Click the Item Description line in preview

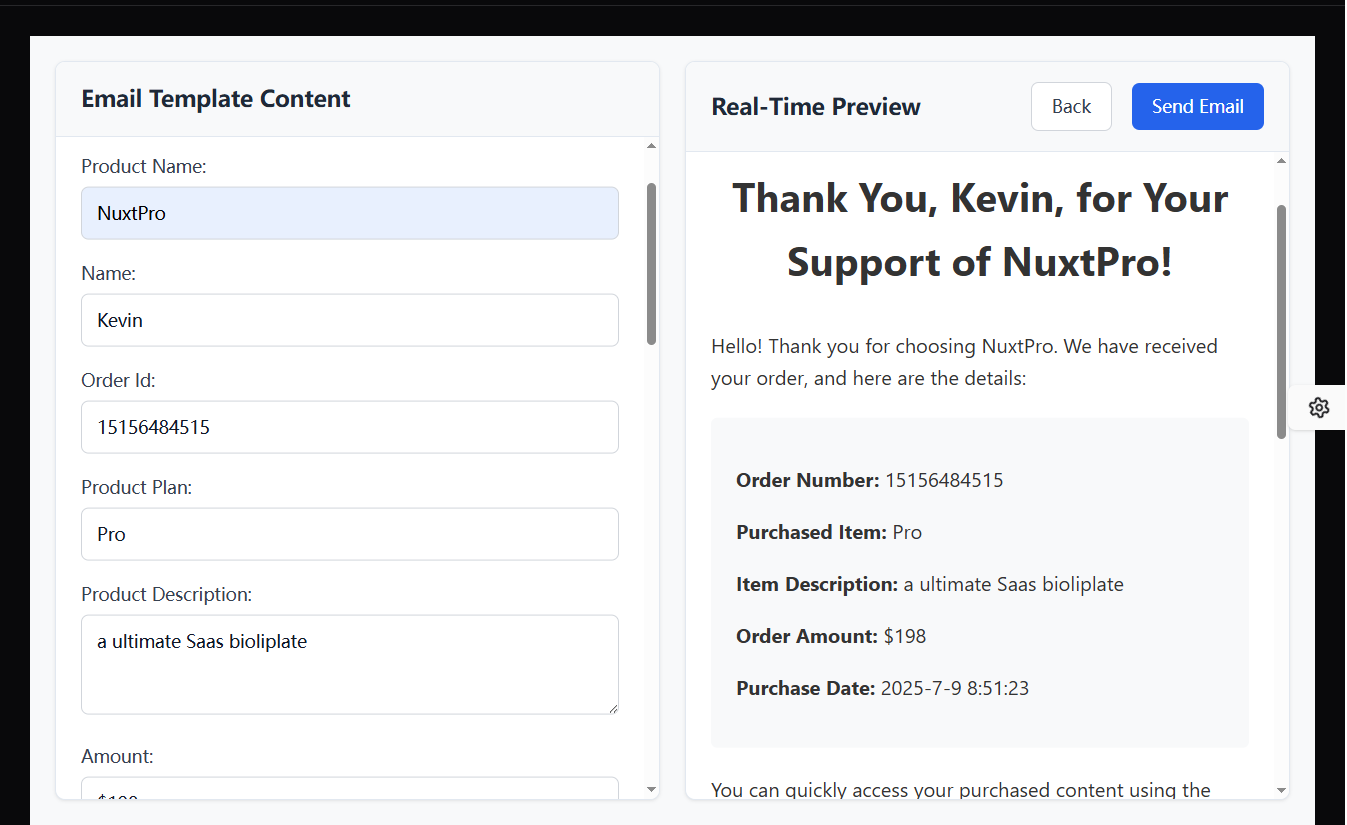[x=930, y=584]
